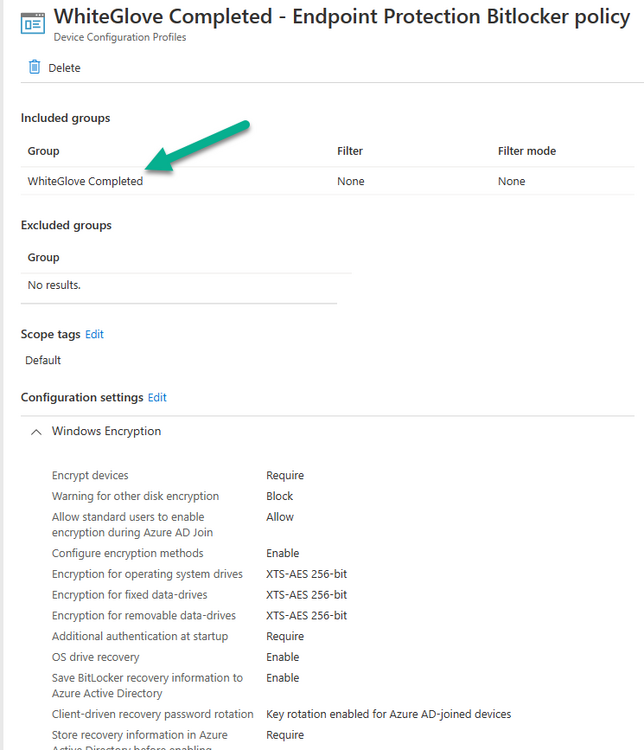Image resolution: width=644 pixels, height=750 pixels.
Task: Click Encryption for operating system drives label
Action: pos(147,574)
